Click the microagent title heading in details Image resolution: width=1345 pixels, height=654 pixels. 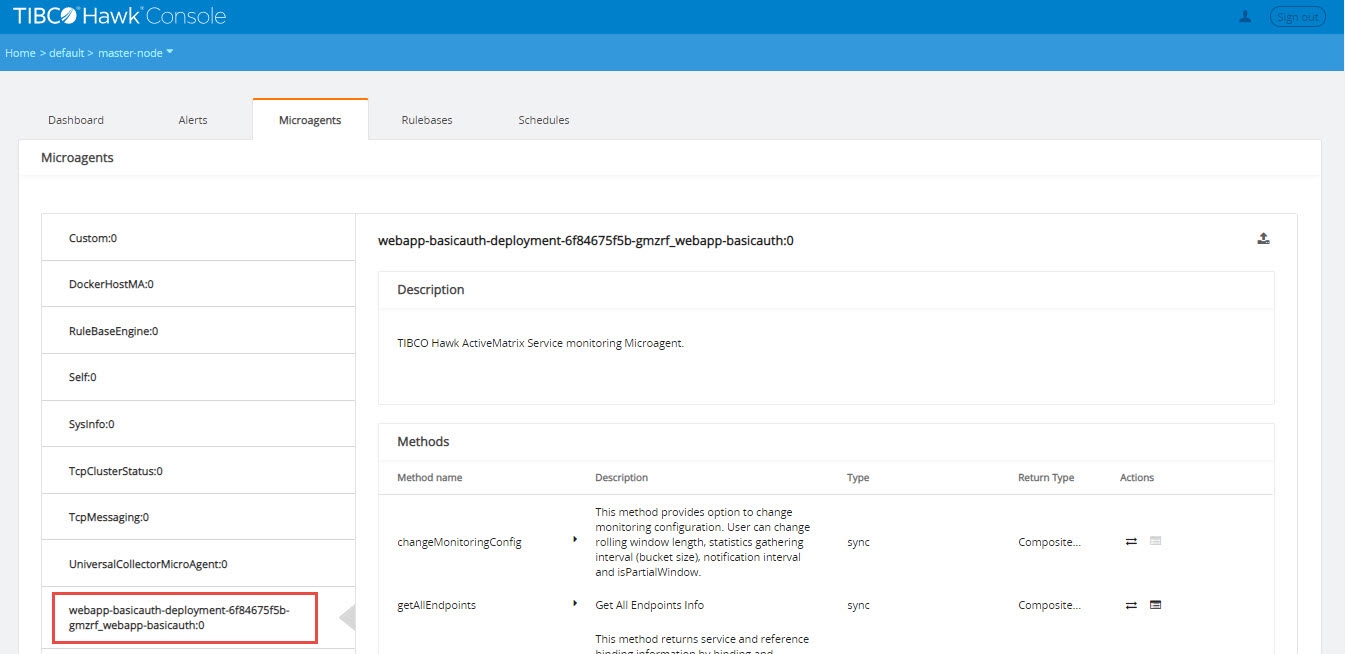[x=586, y=240]
